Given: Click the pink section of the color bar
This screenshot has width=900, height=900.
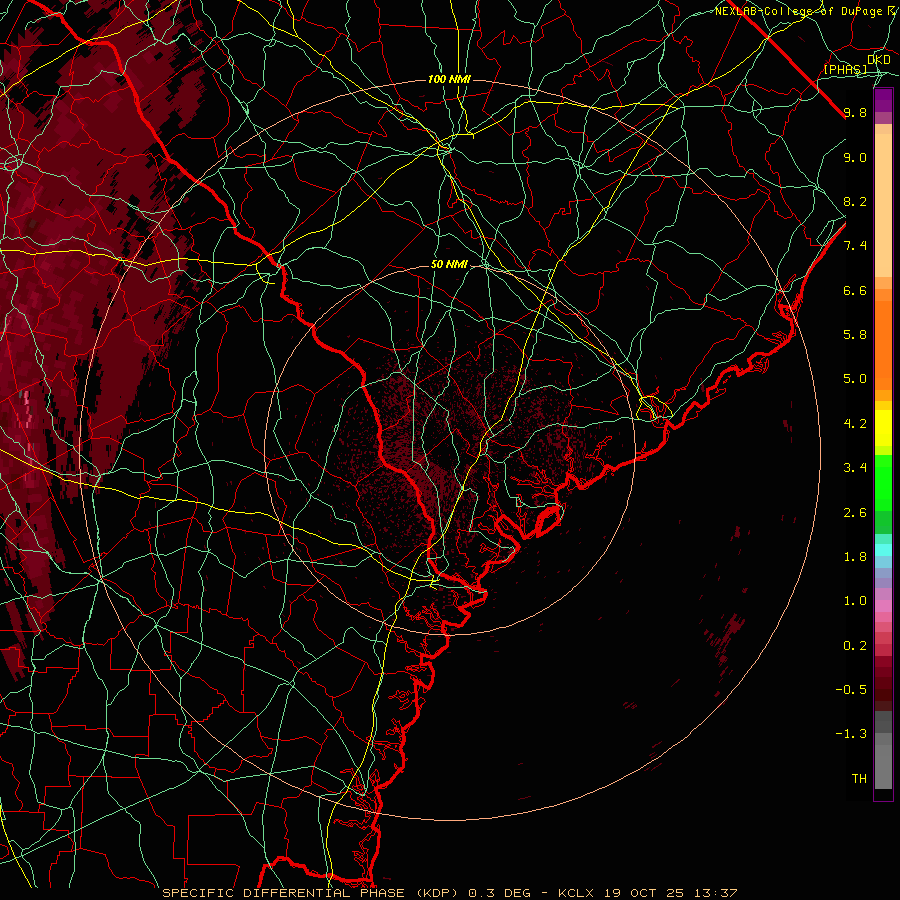Looking at the screenshot, I should [x=883, y=606].
